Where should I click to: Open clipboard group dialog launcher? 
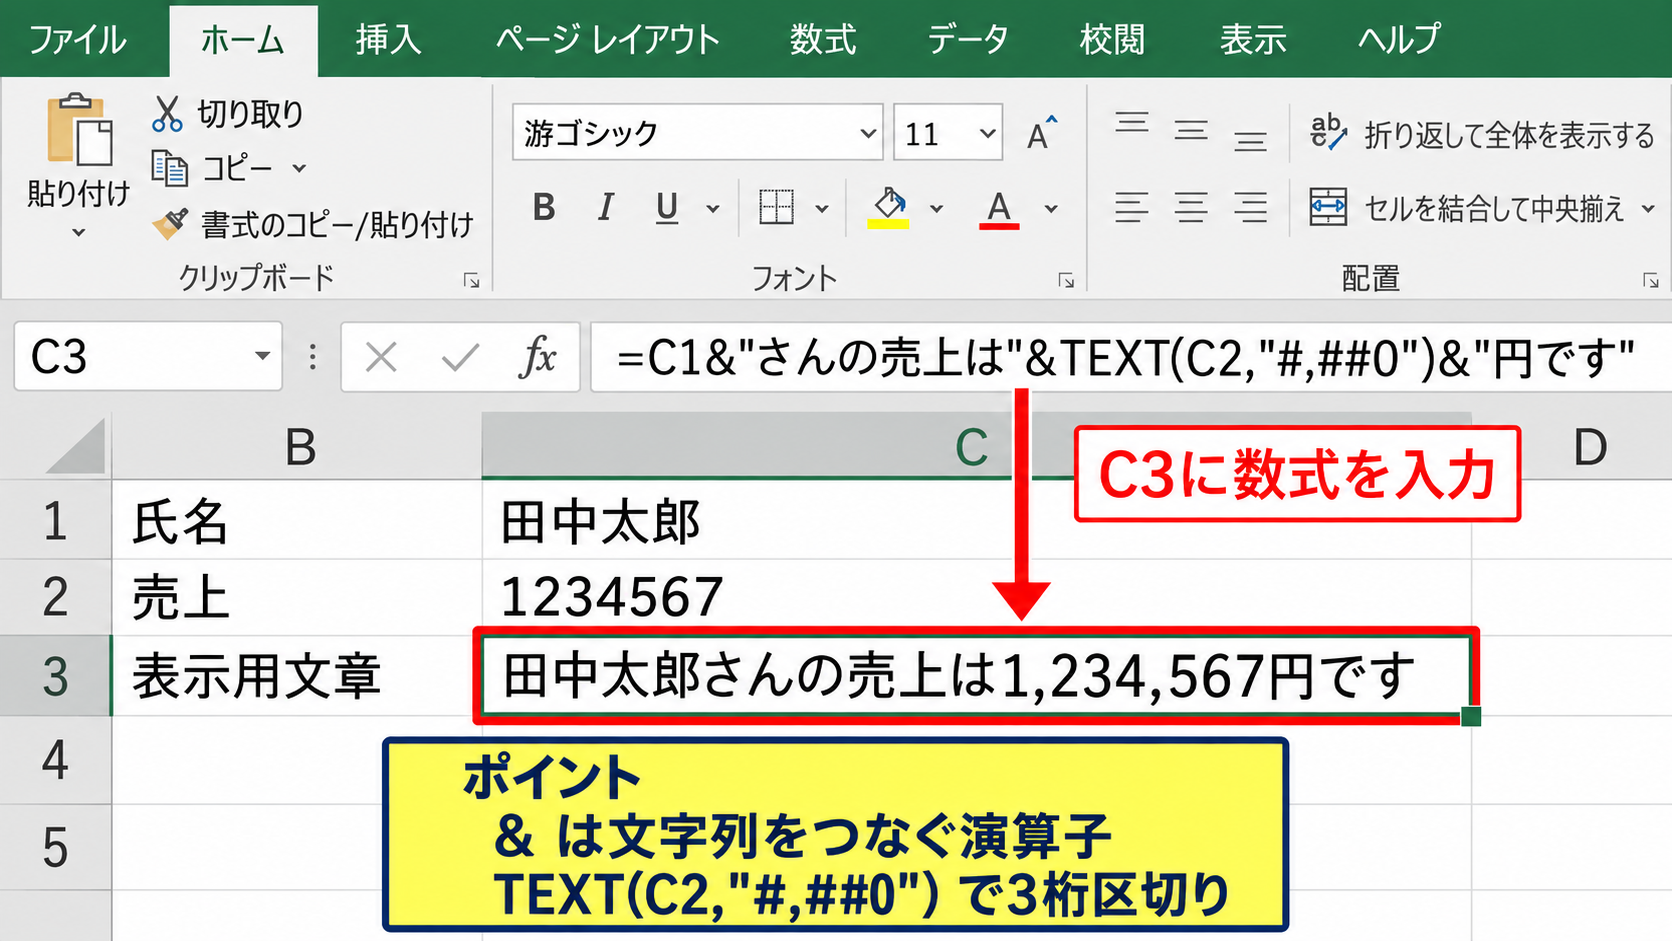pyautogui.click(x=471, y=281)
